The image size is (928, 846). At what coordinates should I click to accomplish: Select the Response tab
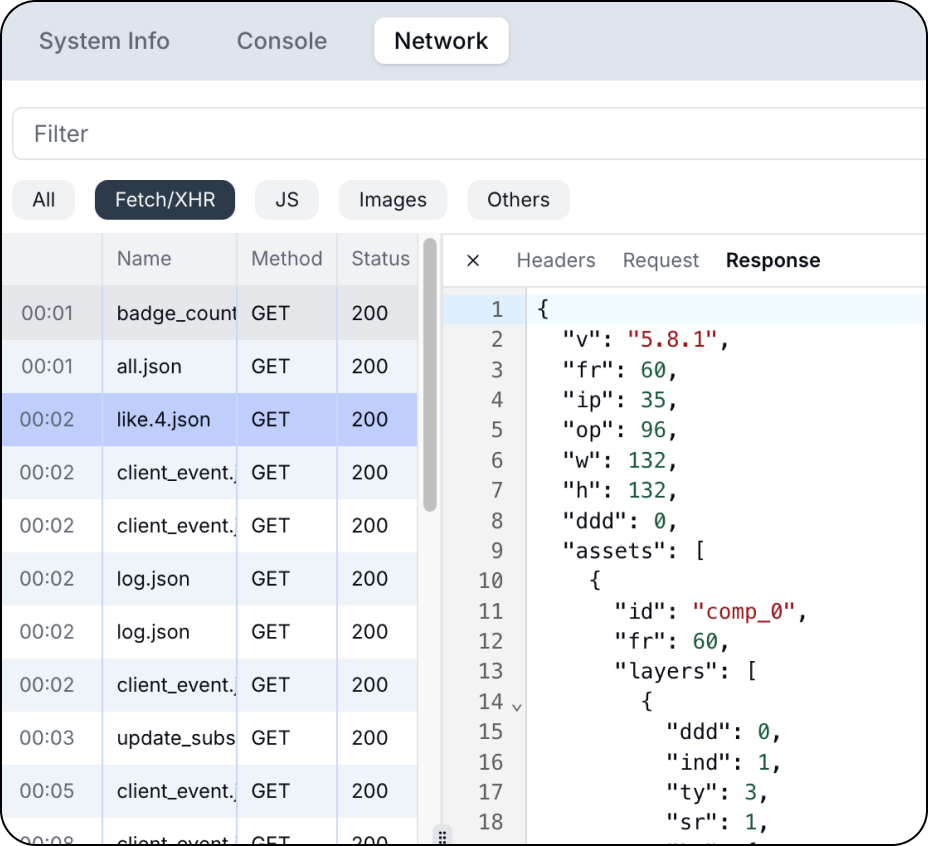(x=773, y=260)
